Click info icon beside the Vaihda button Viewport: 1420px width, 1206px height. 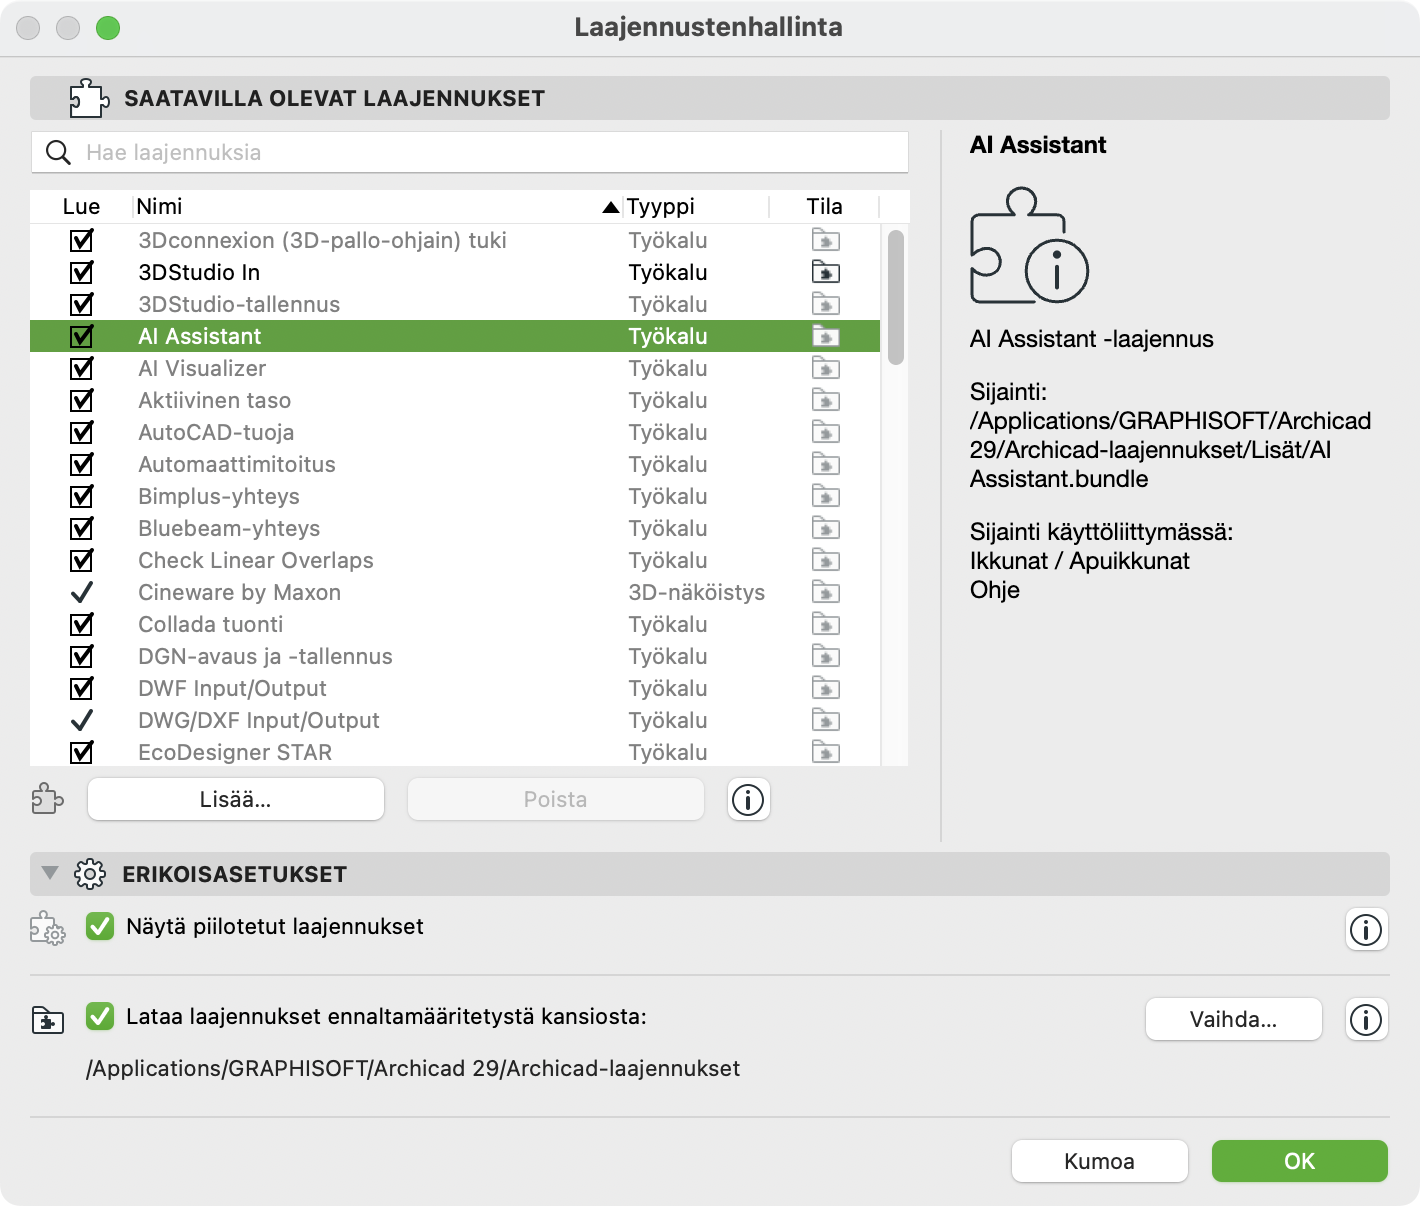point(1365,1020)
